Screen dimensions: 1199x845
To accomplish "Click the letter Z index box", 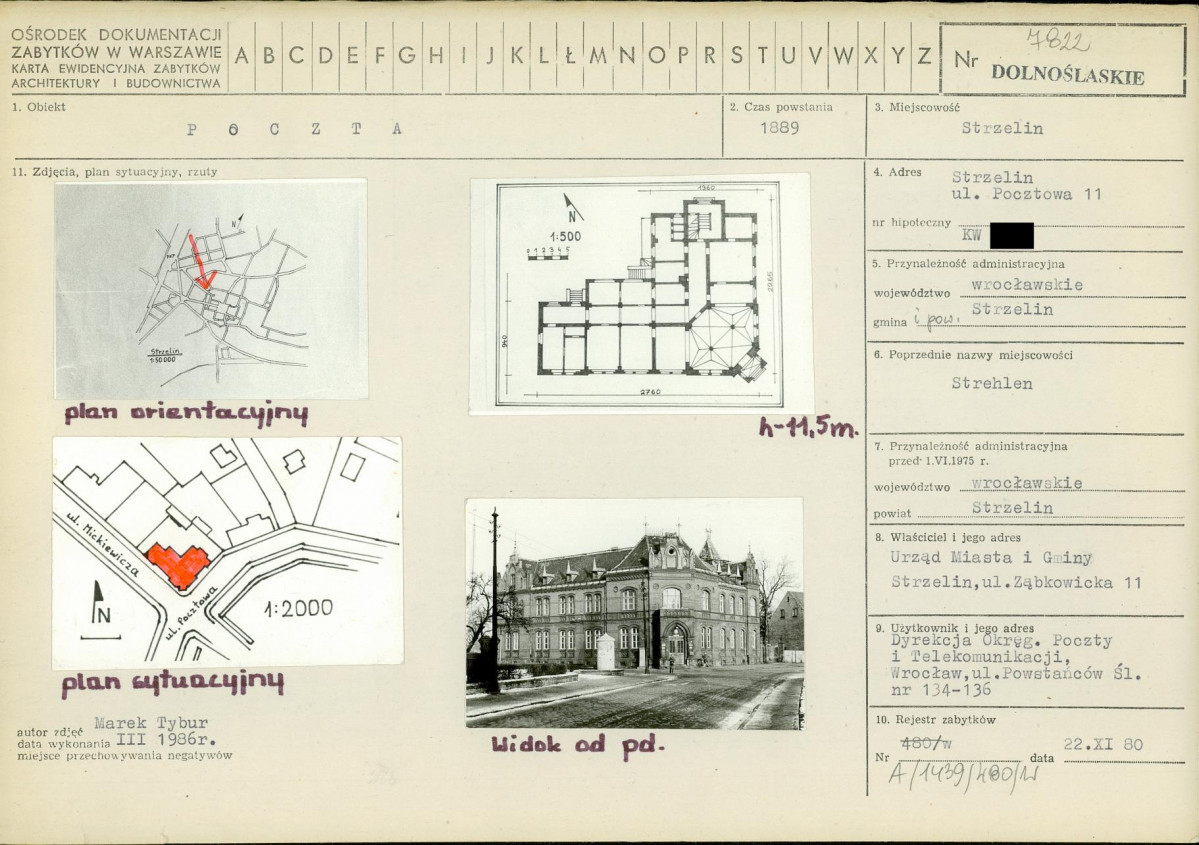I will pos(924,56).
